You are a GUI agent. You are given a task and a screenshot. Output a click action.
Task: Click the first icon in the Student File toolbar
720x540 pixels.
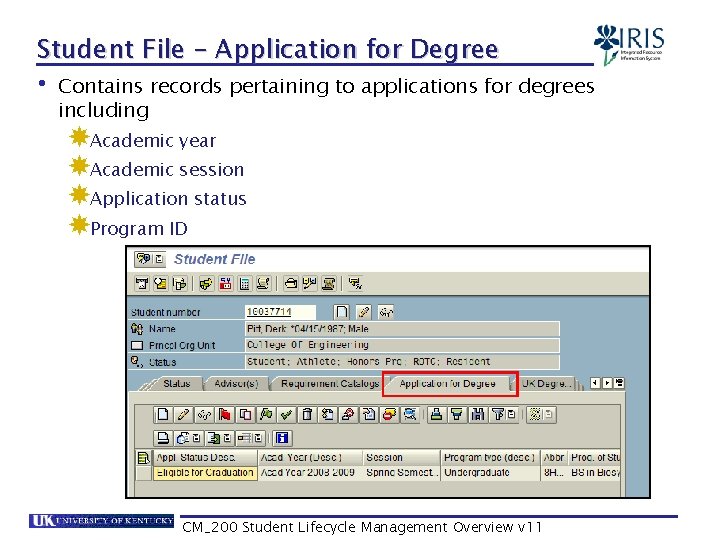(141, 284)
